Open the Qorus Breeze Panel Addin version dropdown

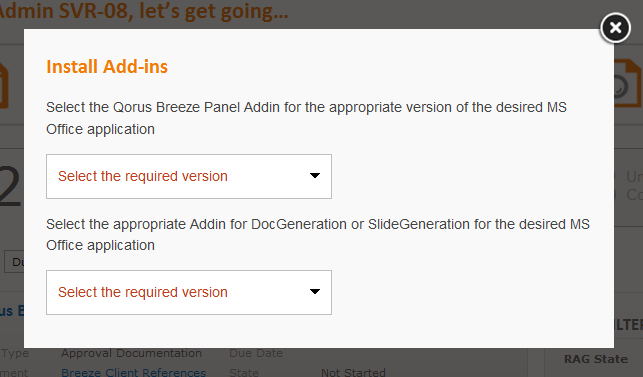[189, 176]
